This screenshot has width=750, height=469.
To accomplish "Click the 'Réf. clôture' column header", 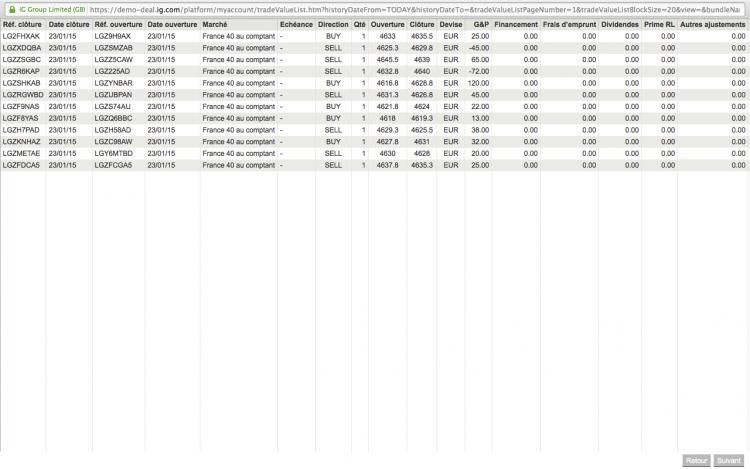I will click(x=22, y=24).
